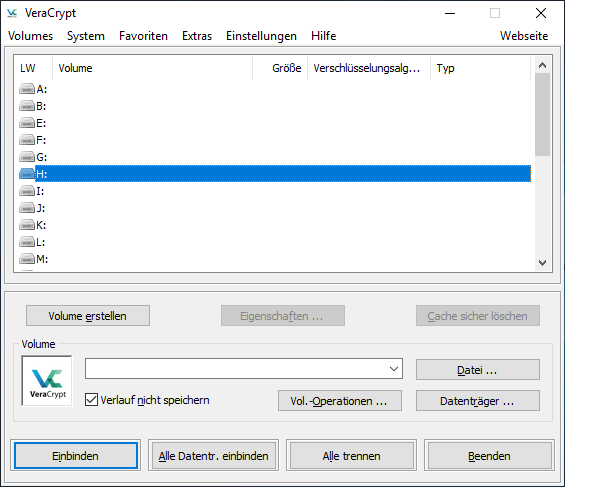Click 'Alle Datentr. einbinden' button
The height and width of the screenshot is (487, 614).
point(213,456)
